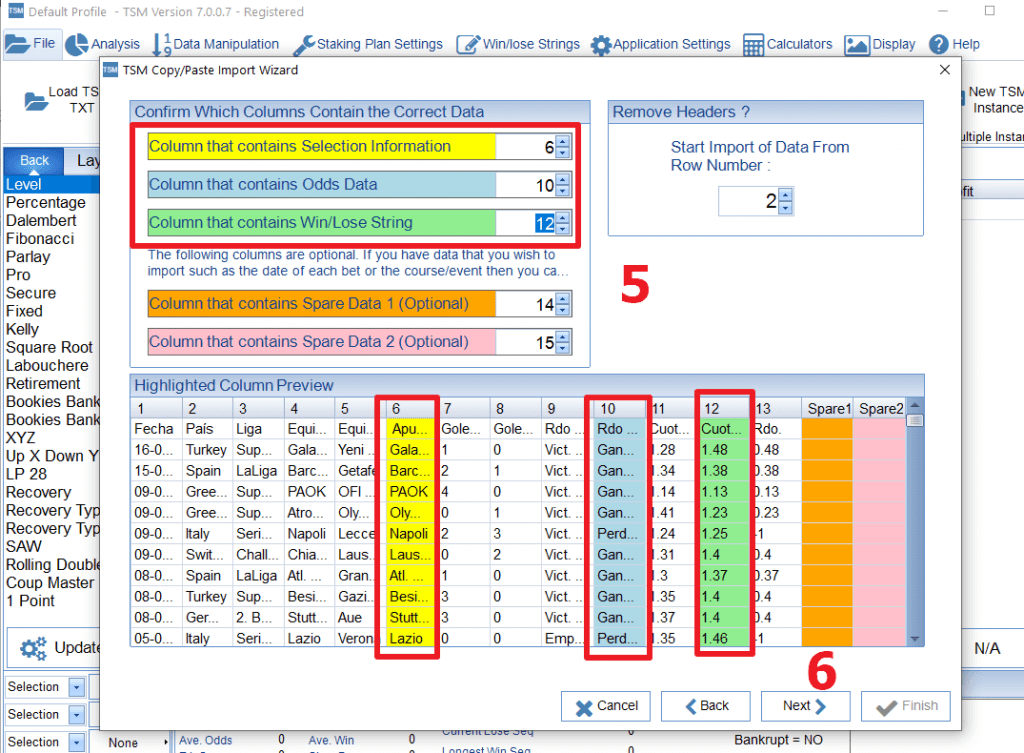This screenshot has width=1024, height=753.
Task: Open the Calculators grid icon
Action: click(x=752, y=45)
